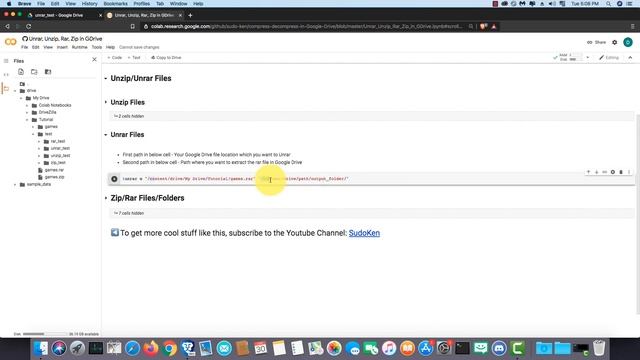Image resolution: width=640 pixels, height=360 pixels.
Task: Open the Tools menu
Action: (97, 47)
